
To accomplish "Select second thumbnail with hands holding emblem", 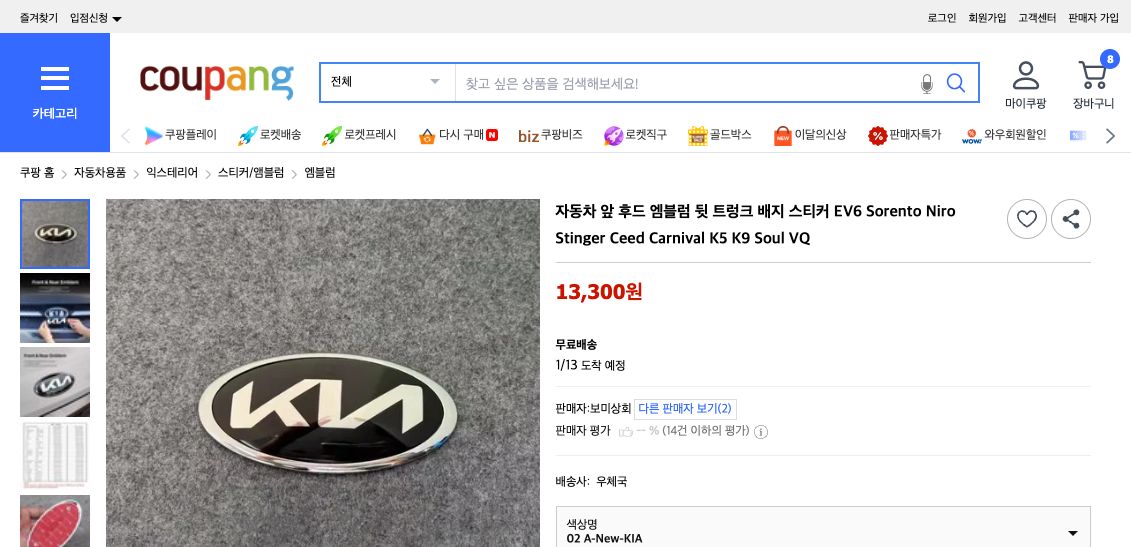I will (55, 308).
